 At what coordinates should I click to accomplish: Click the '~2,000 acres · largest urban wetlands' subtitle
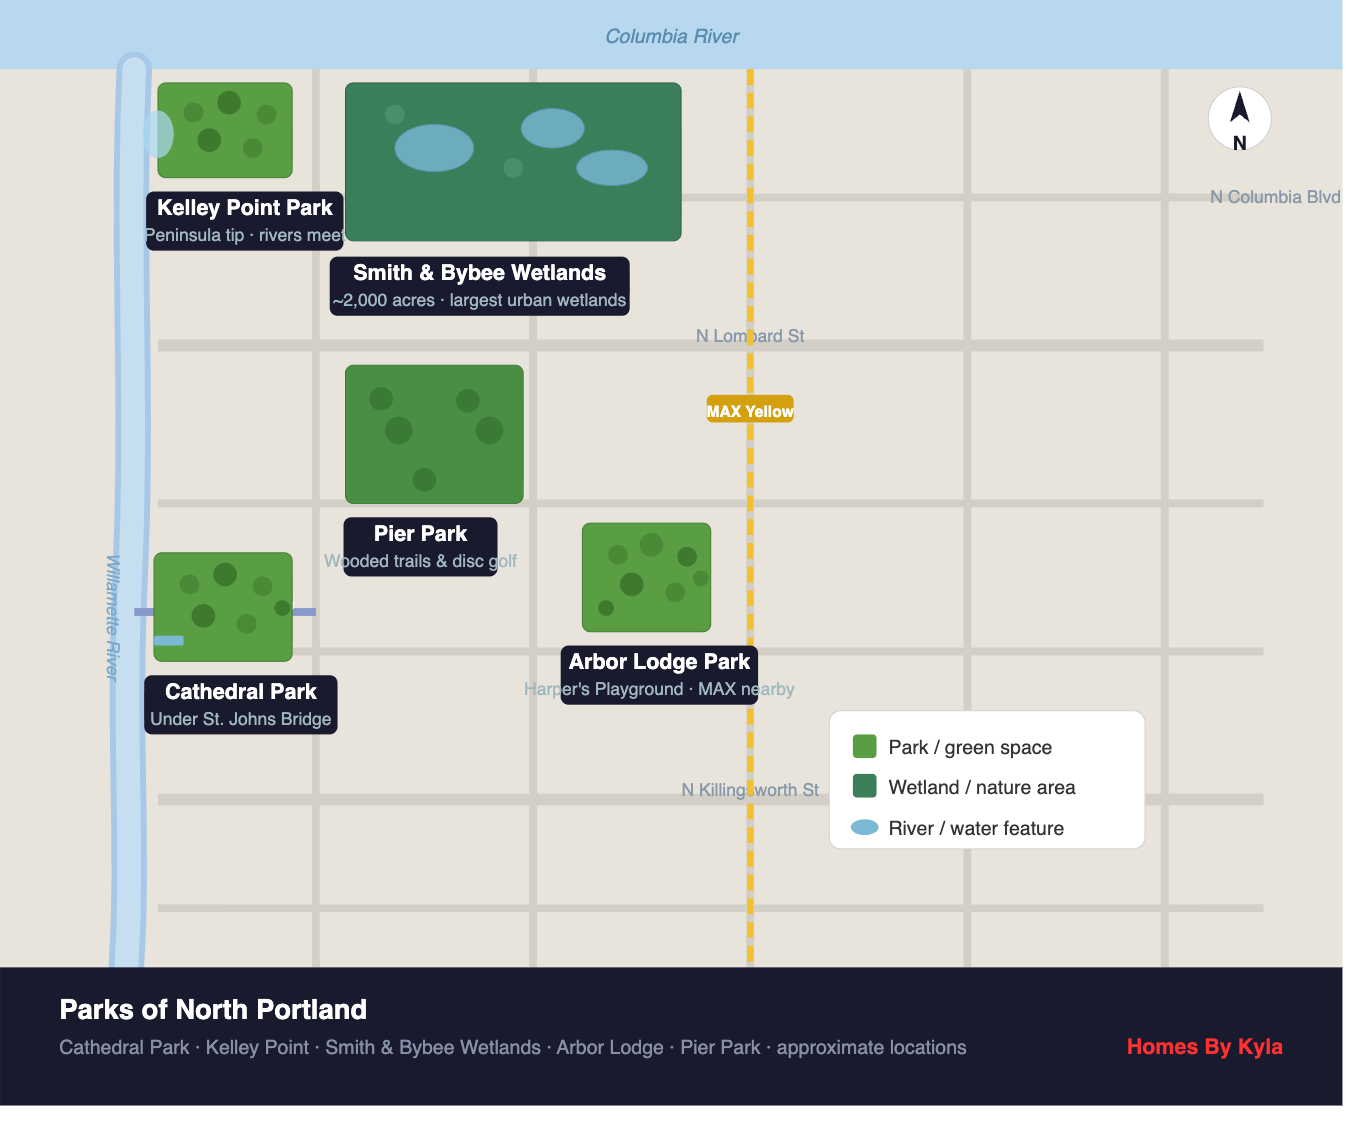[x=479, y=300]
